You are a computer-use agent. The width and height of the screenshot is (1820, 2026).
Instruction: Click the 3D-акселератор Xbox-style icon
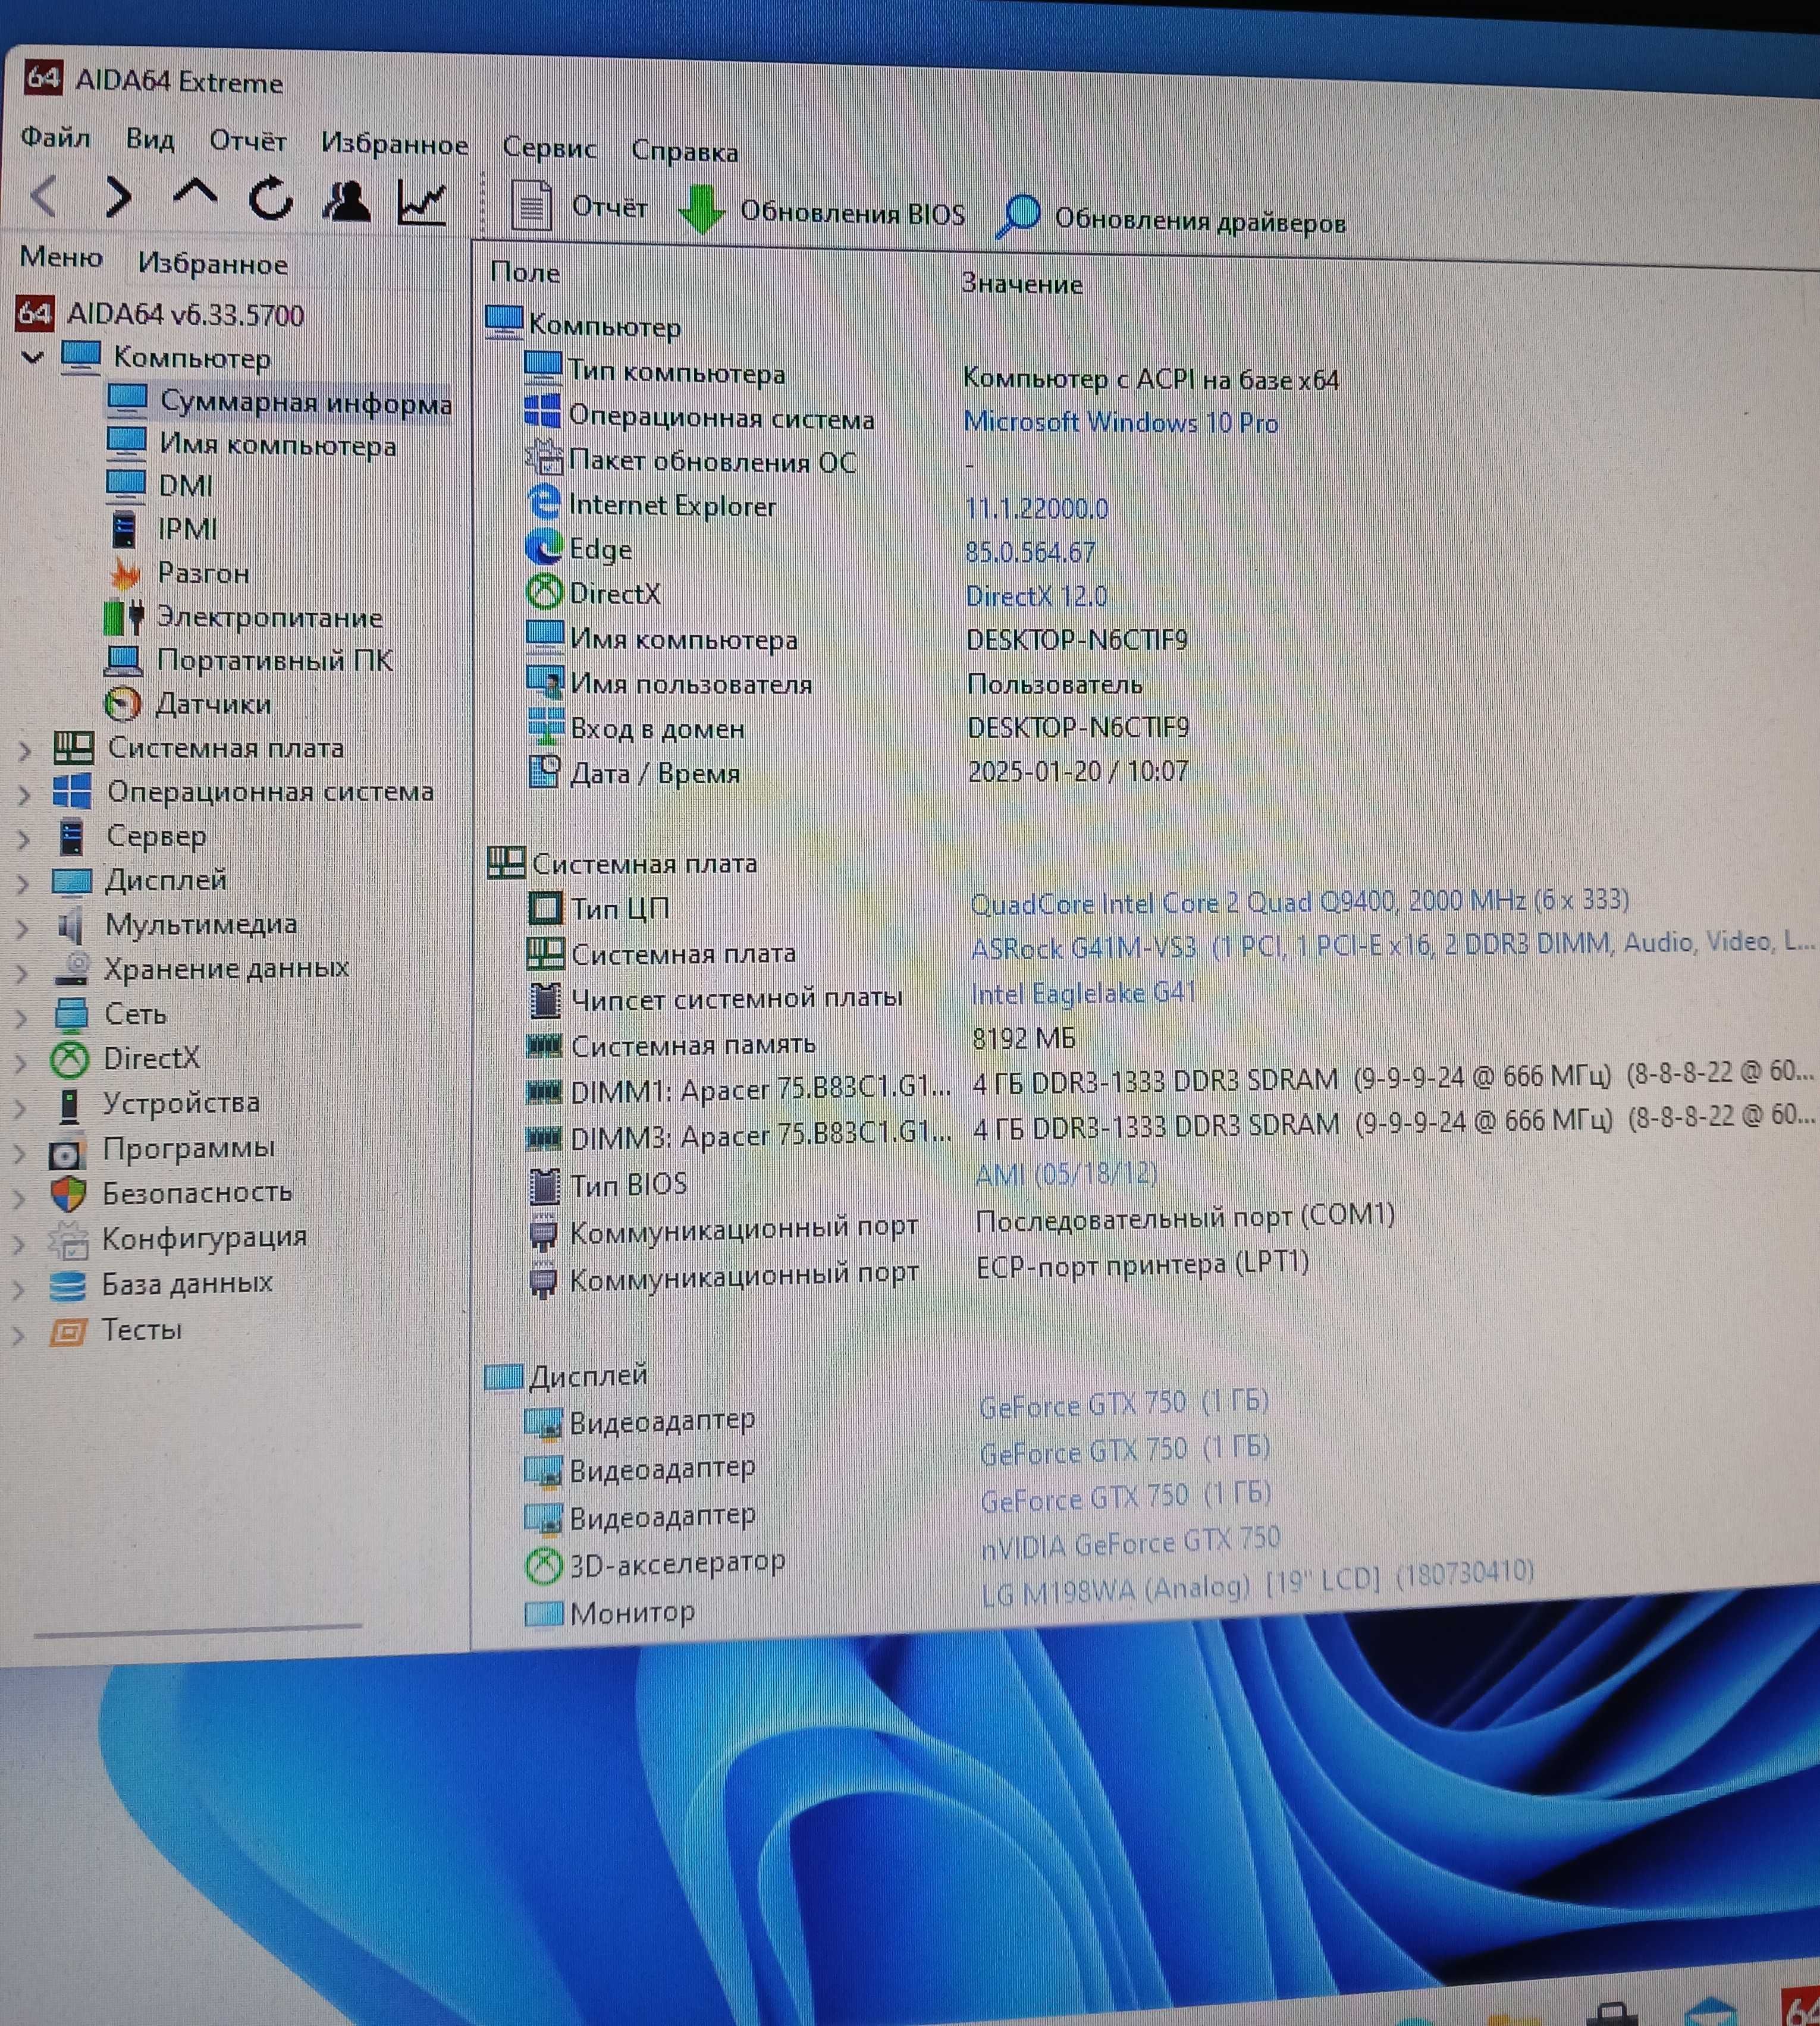click(544, 1565)
